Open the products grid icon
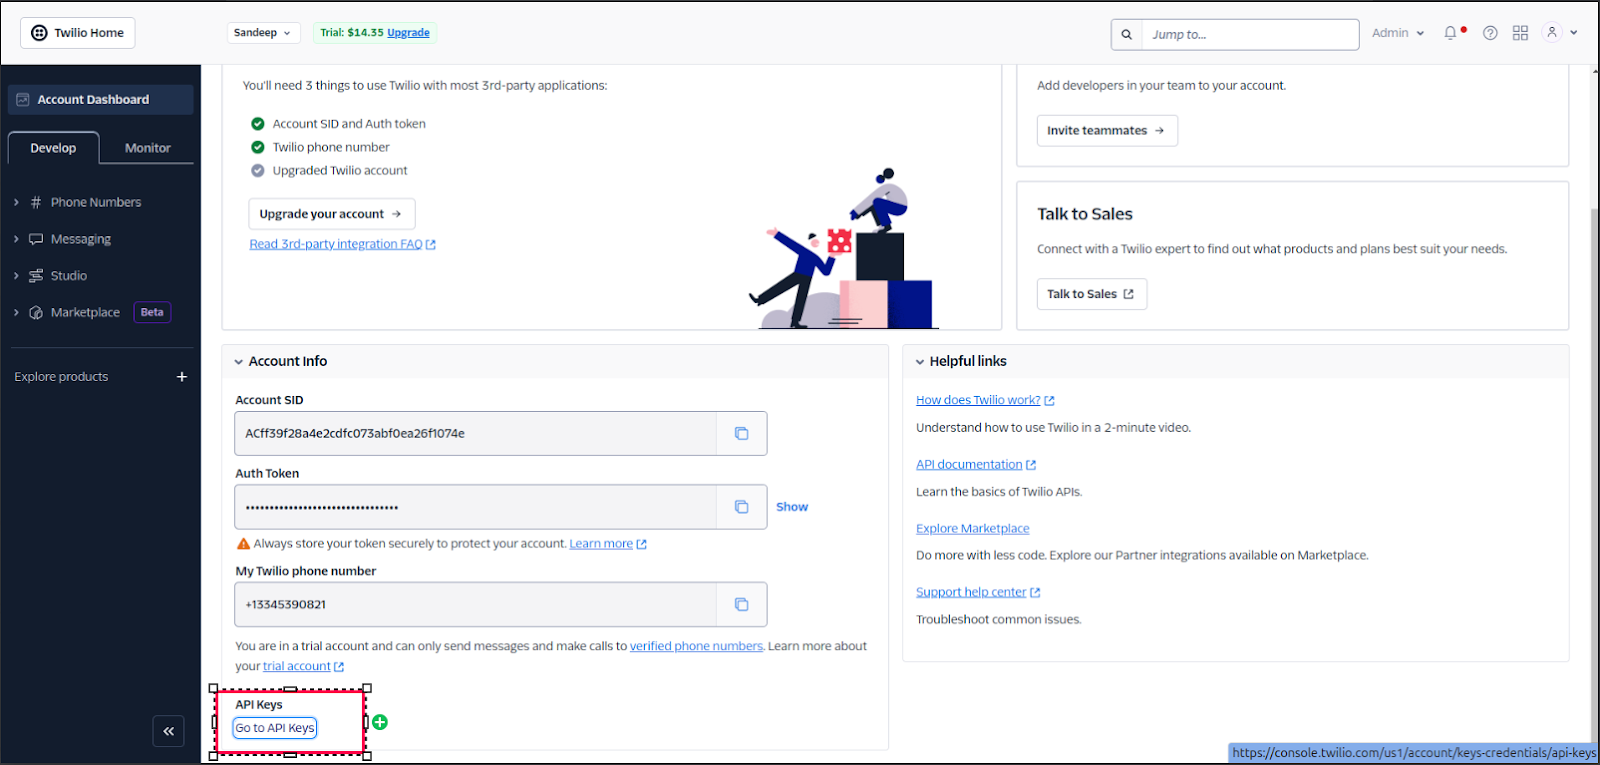Viewport: 1600px width, 765px height. coord(1520,33)
